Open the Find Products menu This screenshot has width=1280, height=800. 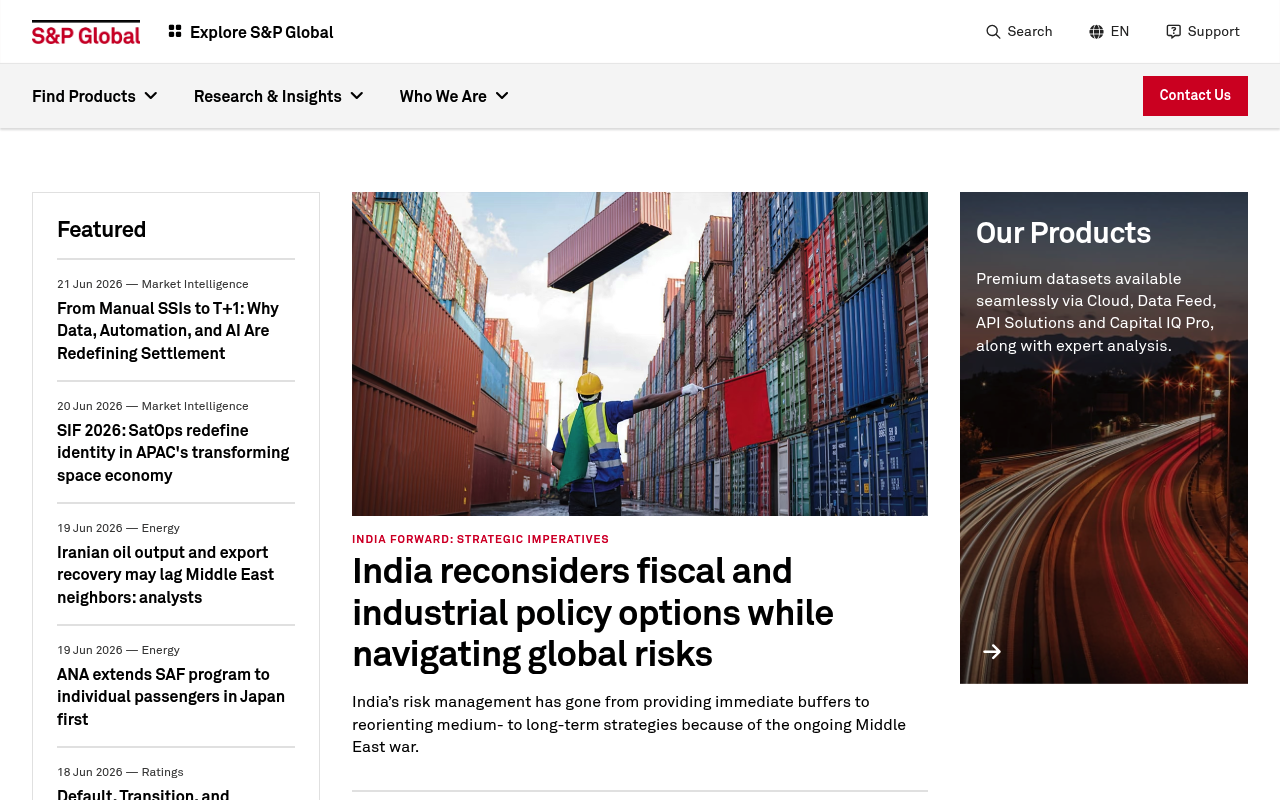point(95,96)
